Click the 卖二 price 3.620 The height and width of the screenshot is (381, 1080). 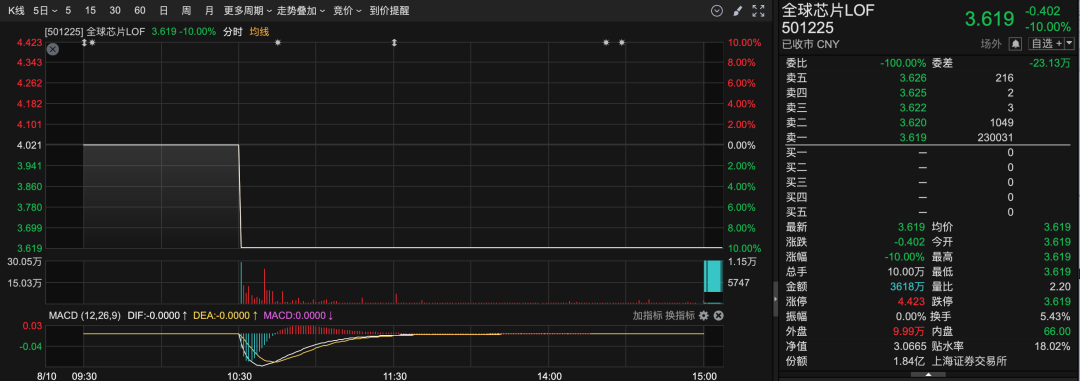pyautogui.click(x=913, y=123)
